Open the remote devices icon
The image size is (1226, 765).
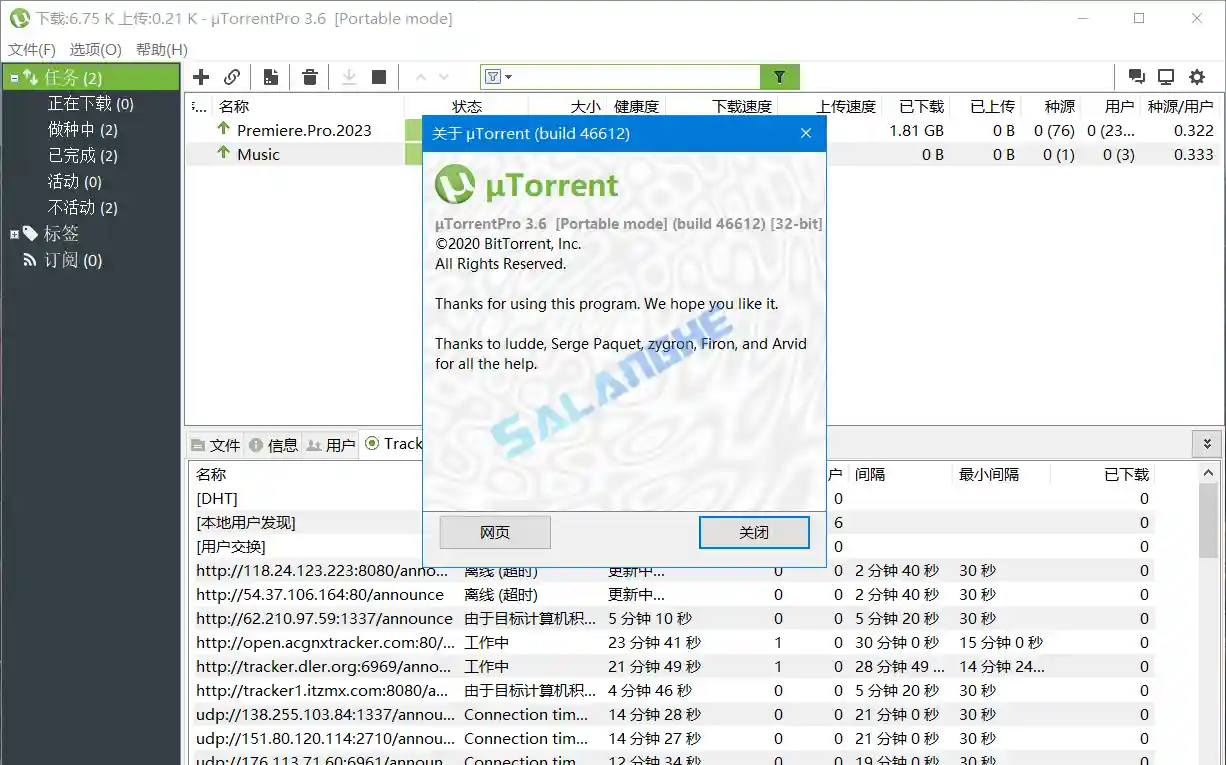pyautogui.click(x=1165, y=76)
